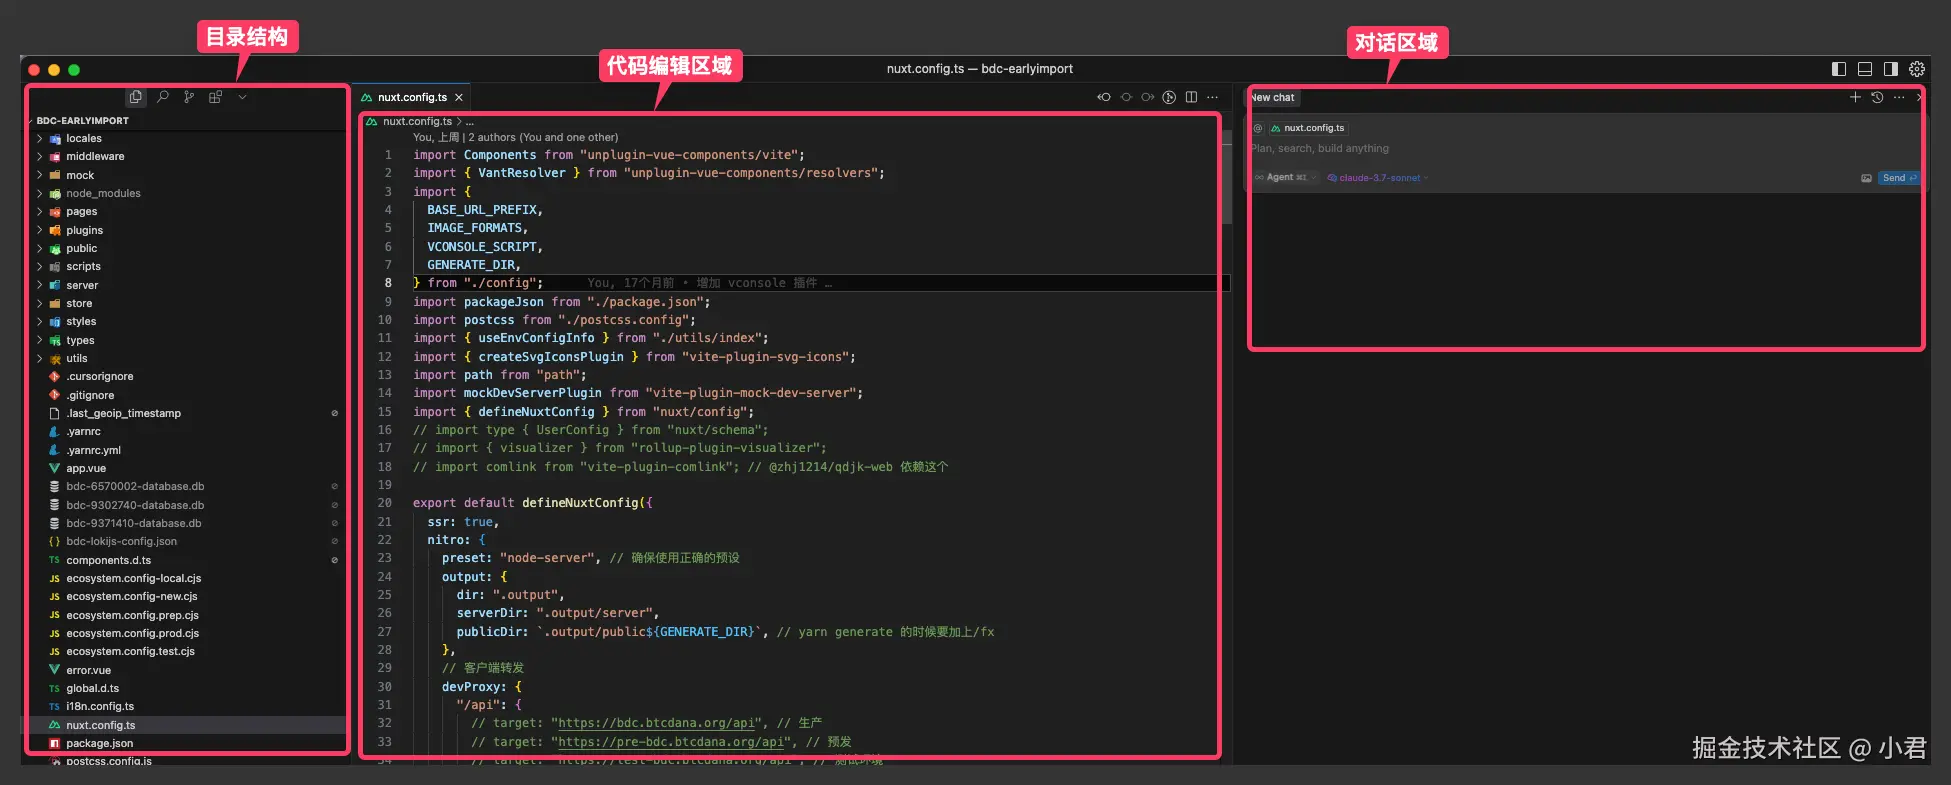Click the editor vertical scrollbar thumb
This screenshot has height=785, width=1951.
(x=1227, y=177)
